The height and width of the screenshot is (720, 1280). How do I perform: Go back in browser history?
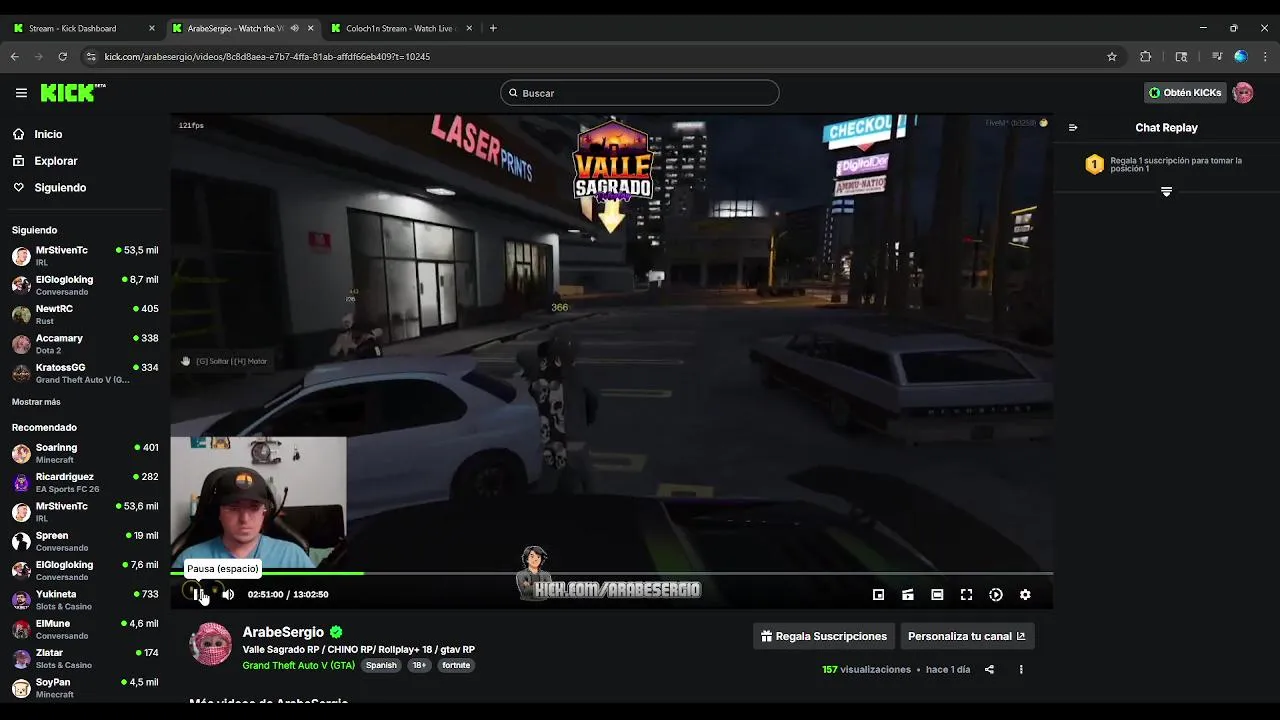pos(15,57)
